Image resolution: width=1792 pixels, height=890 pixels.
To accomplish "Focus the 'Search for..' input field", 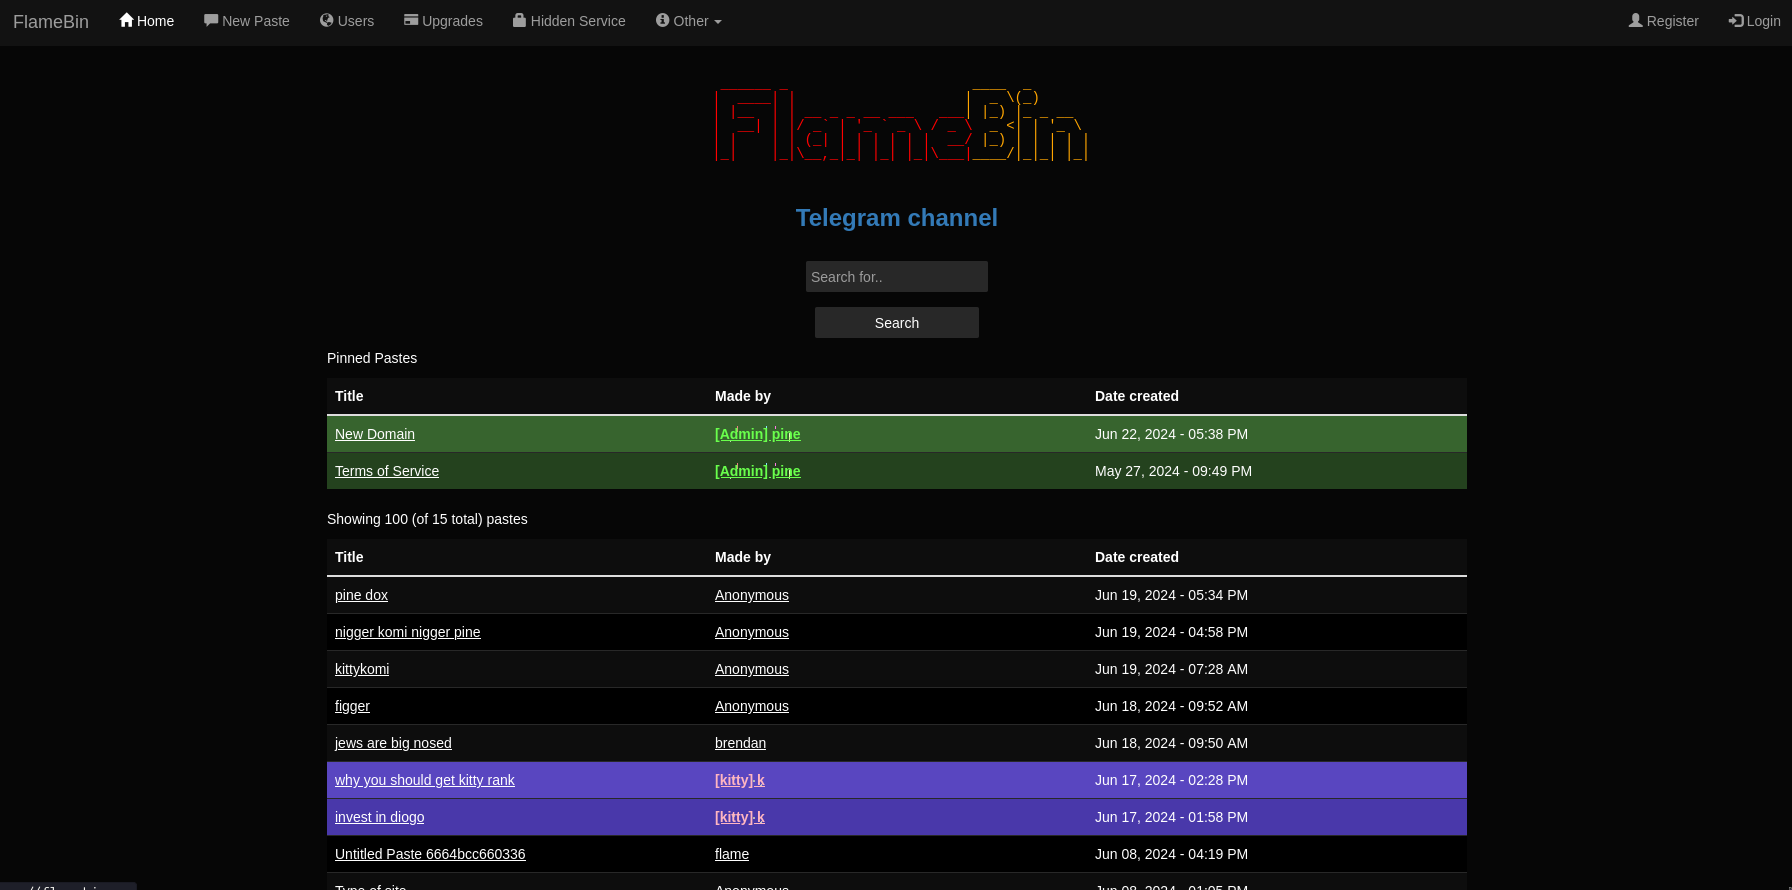I will (897, 277).
